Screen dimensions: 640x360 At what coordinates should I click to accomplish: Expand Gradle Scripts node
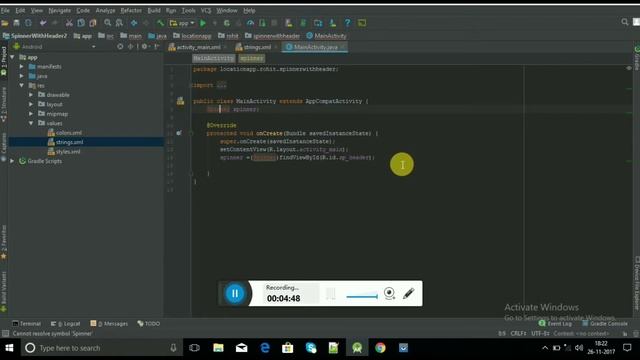pos(12,161)
